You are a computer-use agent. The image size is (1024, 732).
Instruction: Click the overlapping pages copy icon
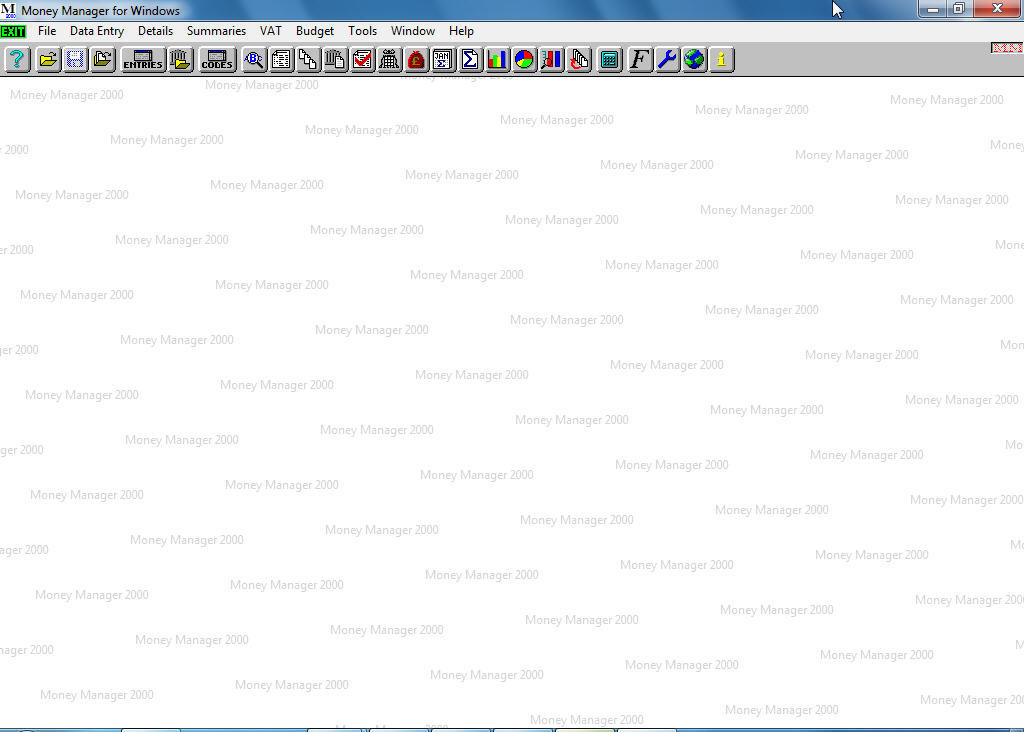pyautogui.click(x=308, y=60)
